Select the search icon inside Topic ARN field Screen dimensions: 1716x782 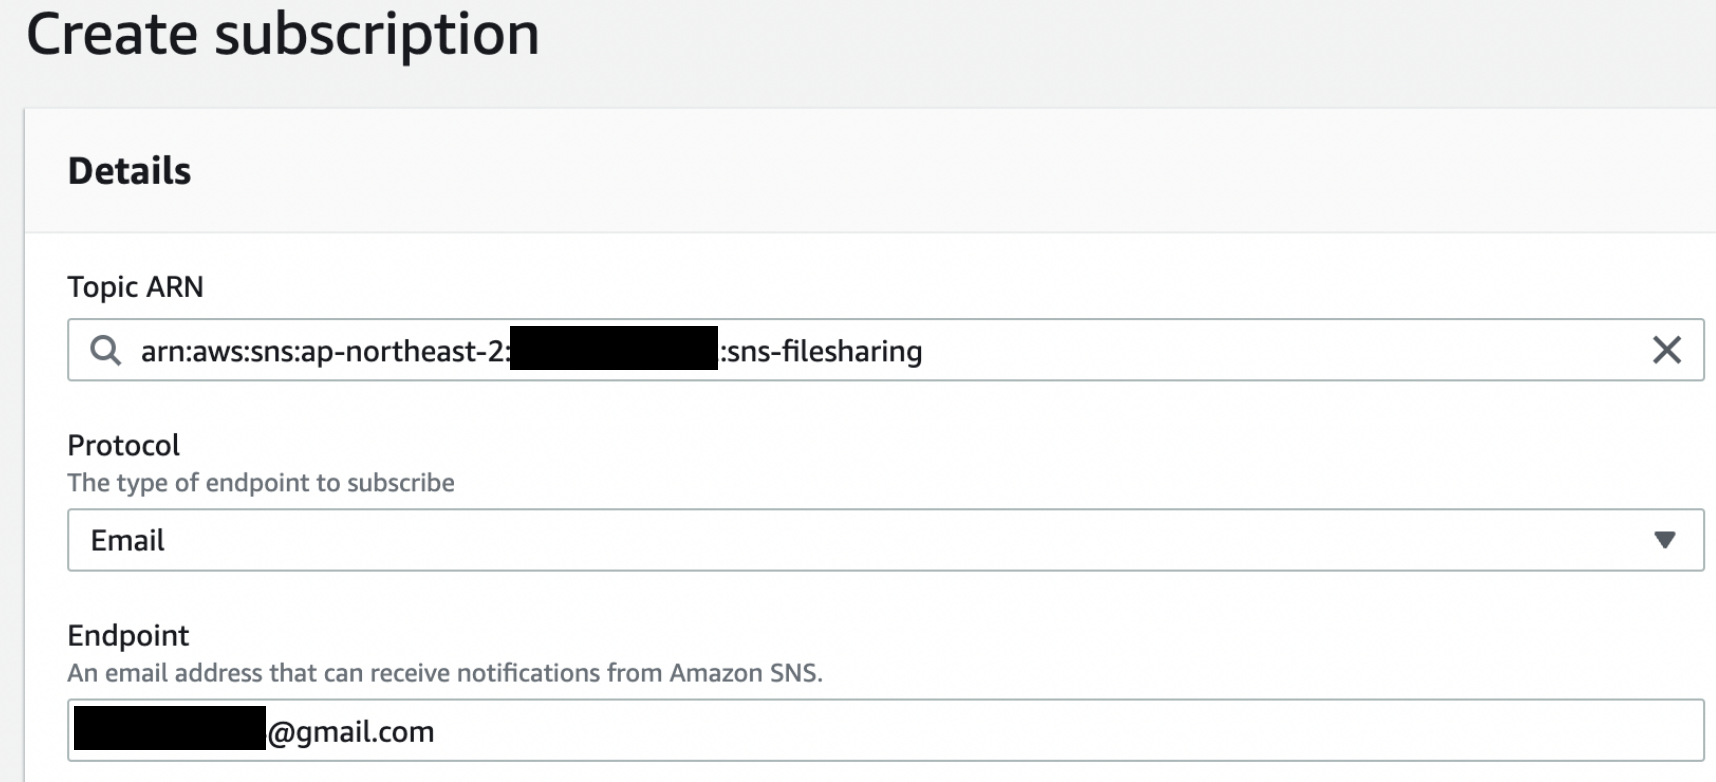105,350
